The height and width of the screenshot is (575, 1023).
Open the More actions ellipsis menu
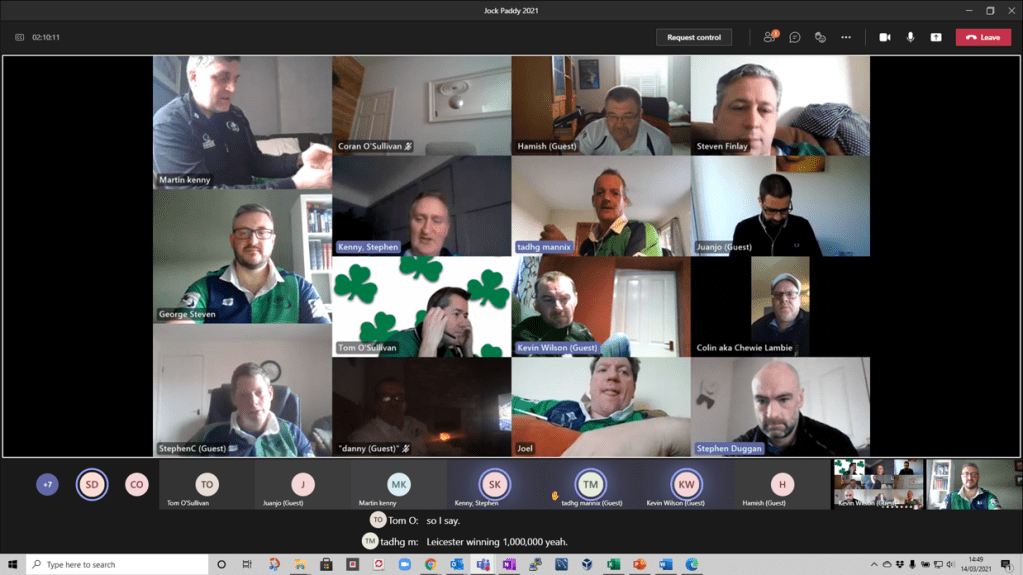click(846, 37)
